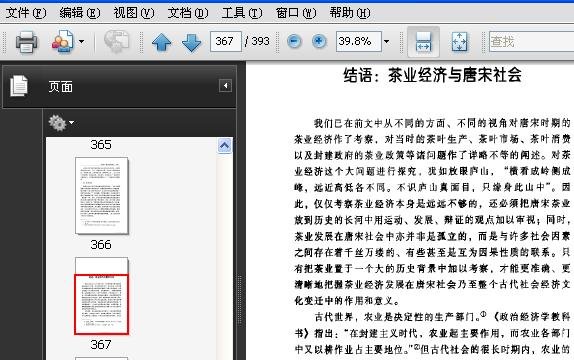Select the page 366 thumbnail
The height and width of the screenshot is (360, 574).
tap(102, 196)
